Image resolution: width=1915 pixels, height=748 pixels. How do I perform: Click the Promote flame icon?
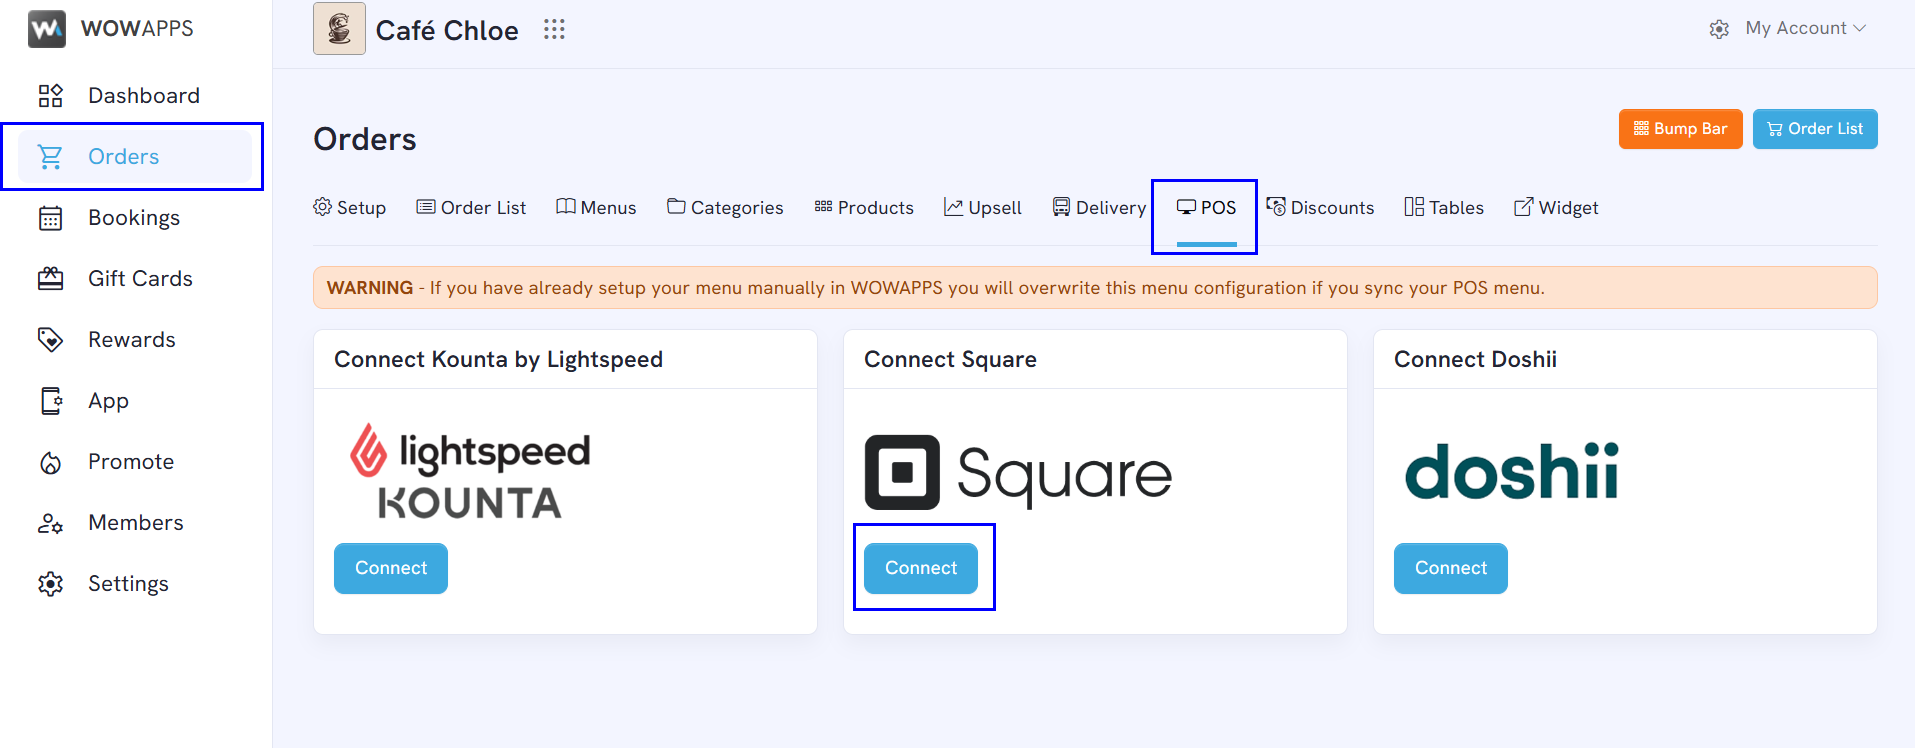tap(50, 463)
